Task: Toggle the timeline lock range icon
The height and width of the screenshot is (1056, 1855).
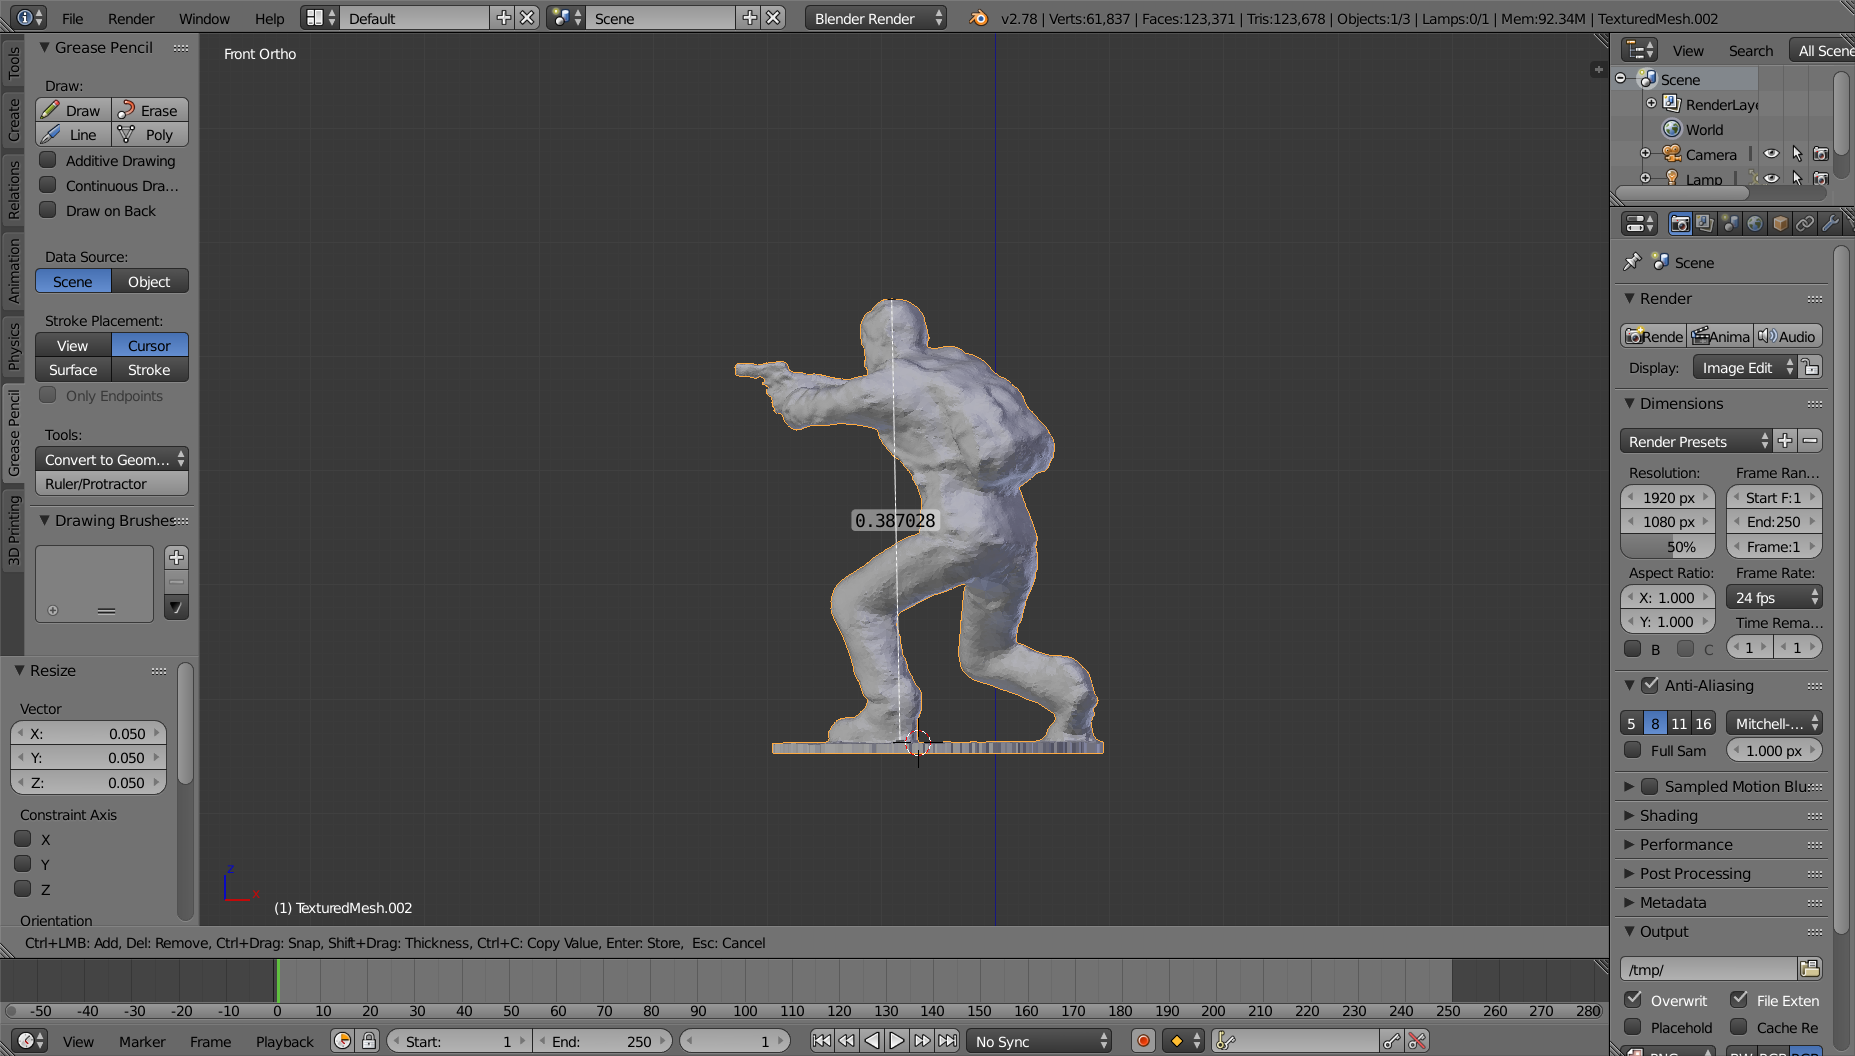Action: pyautogui.click(x=368, y=1041)
